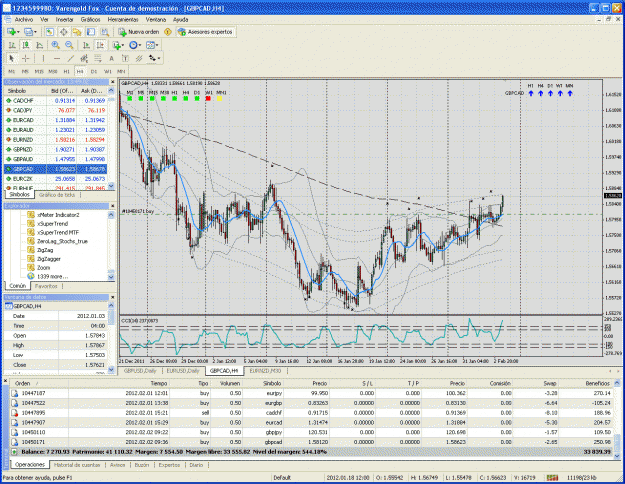Open the New Chart toolbar icon
Screen dimensions: 625x484
[12, 32]
